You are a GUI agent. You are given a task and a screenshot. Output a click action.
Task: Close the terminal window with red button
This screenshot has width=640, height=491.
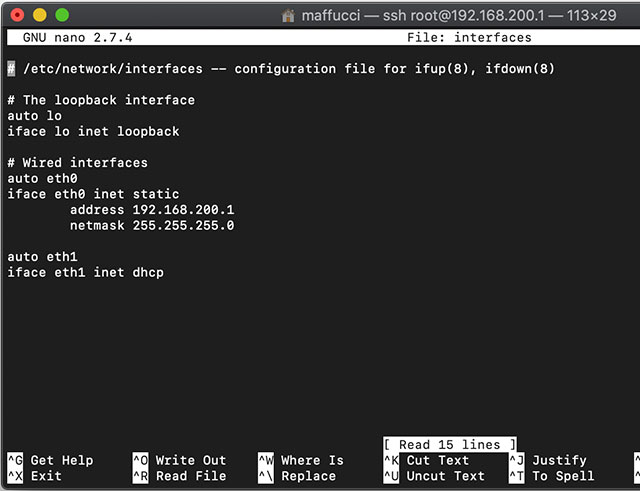(x=17, y=16)
